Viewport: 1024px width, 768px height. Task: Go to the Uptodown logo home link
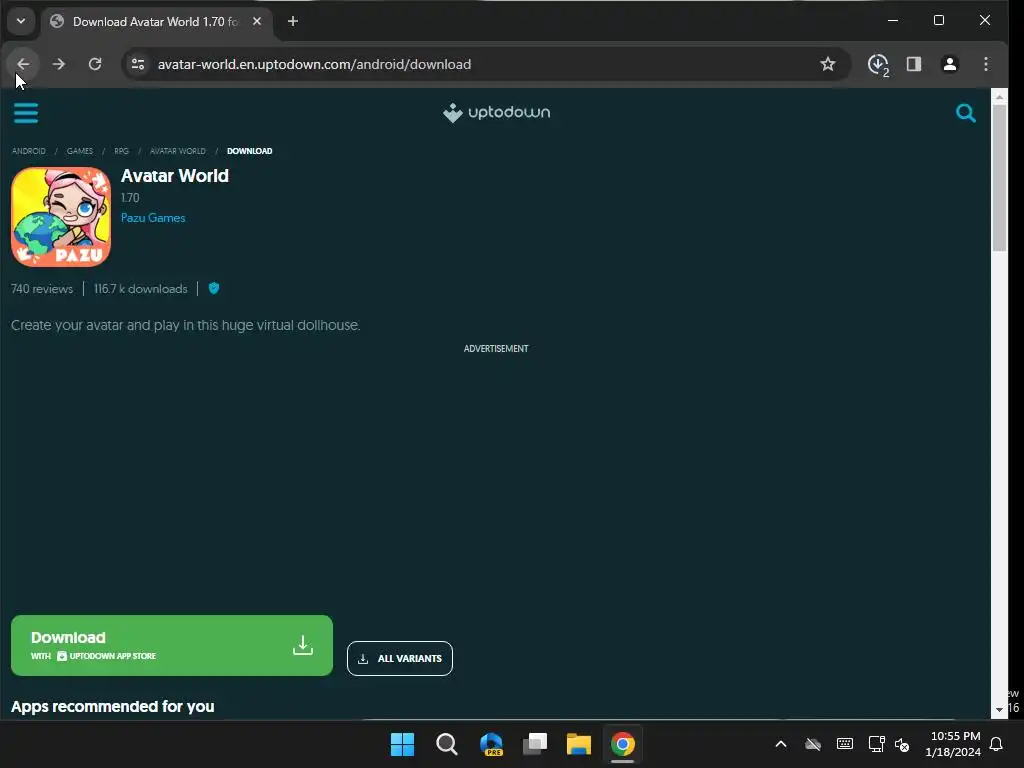[496, 112]
